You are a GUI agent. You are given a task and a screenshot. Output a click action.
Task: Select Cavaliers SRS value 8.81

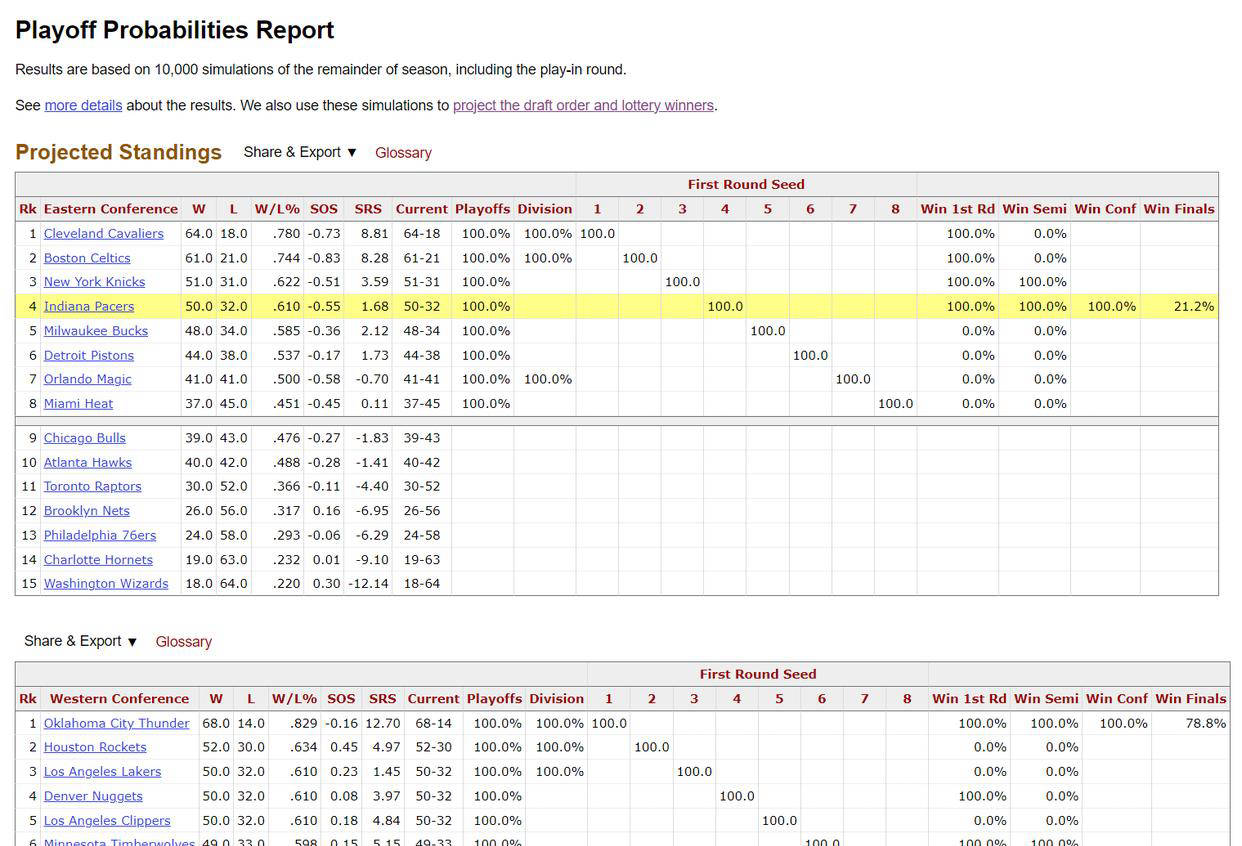[368, 233]
